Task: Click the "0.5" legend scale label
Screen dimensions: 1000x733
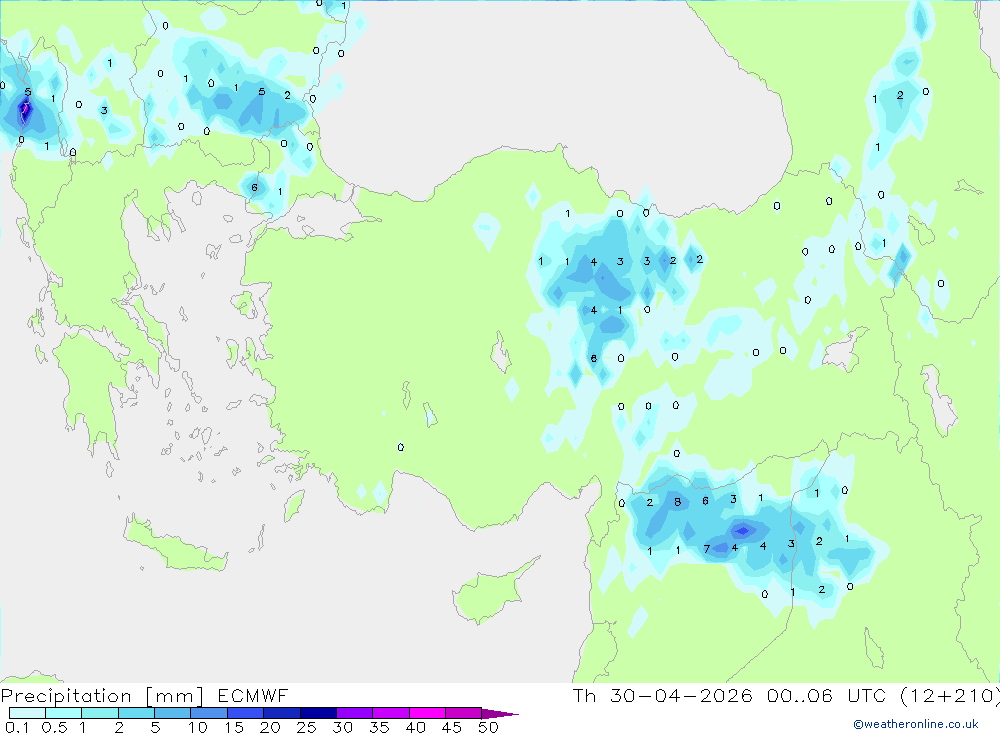Action: pyautogui.click(x=54, y=727)
